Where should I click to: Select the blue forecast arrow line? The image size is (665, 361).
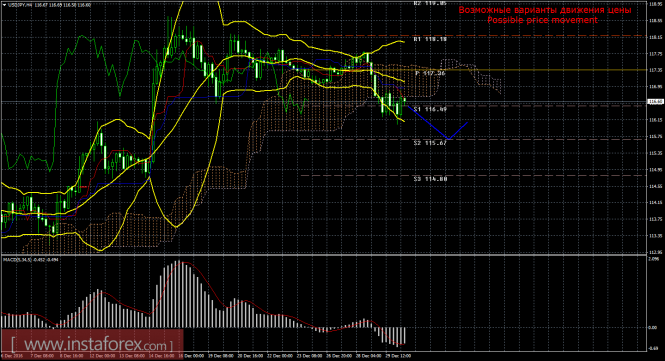[x=437, y=123]
